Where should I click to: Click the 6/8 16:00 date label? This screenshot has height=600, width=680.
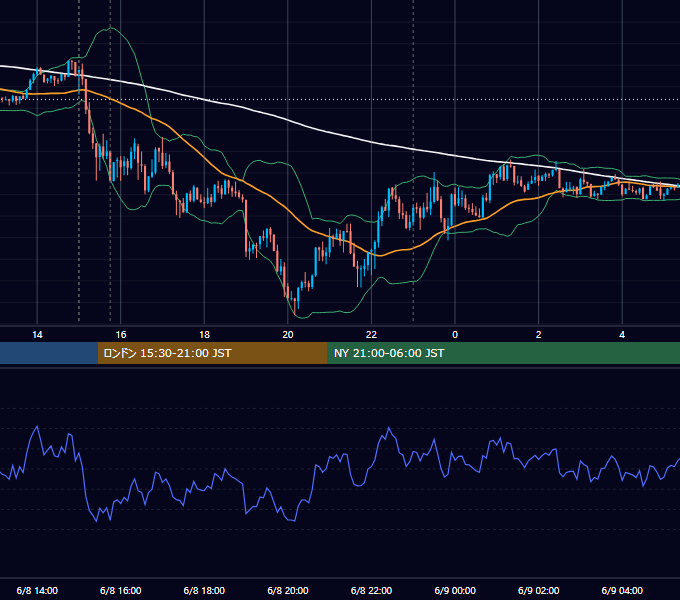(121, 590)
